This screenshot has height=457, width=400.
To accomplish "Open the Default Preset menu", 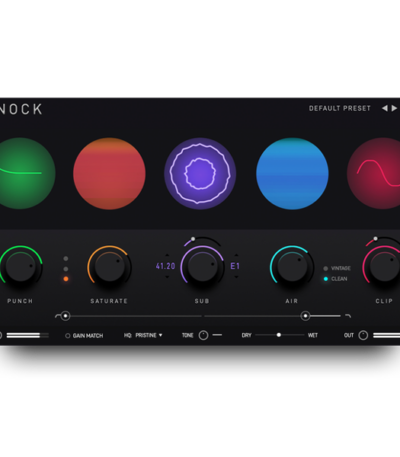I will [340, 108].
